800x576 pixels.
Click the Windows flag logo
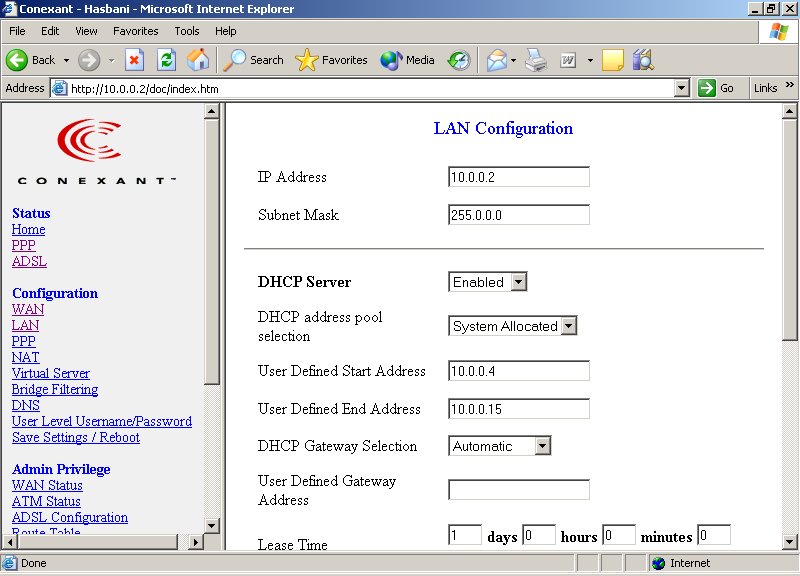[x=779, y=32]
